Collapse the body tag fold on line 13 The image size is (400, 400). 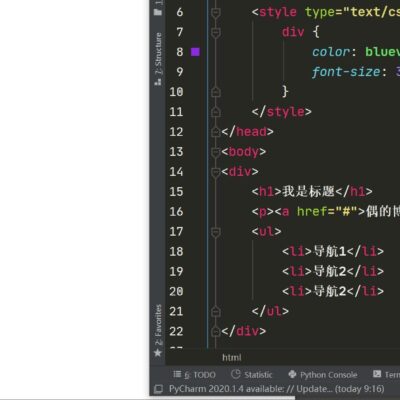pos(216,152)
